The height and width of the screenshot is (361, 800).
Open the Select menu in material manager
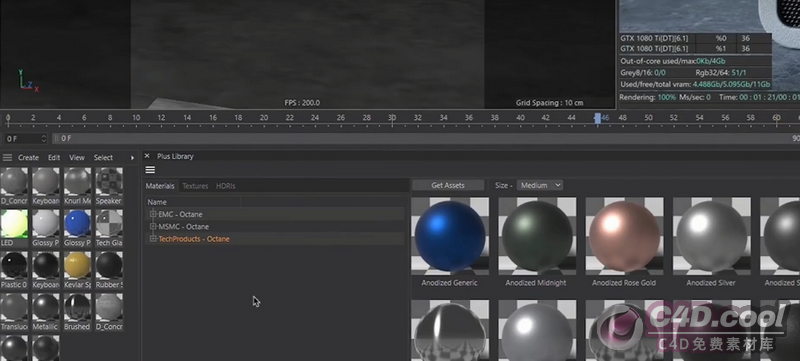pyautogui.click(x=104, y=158)
